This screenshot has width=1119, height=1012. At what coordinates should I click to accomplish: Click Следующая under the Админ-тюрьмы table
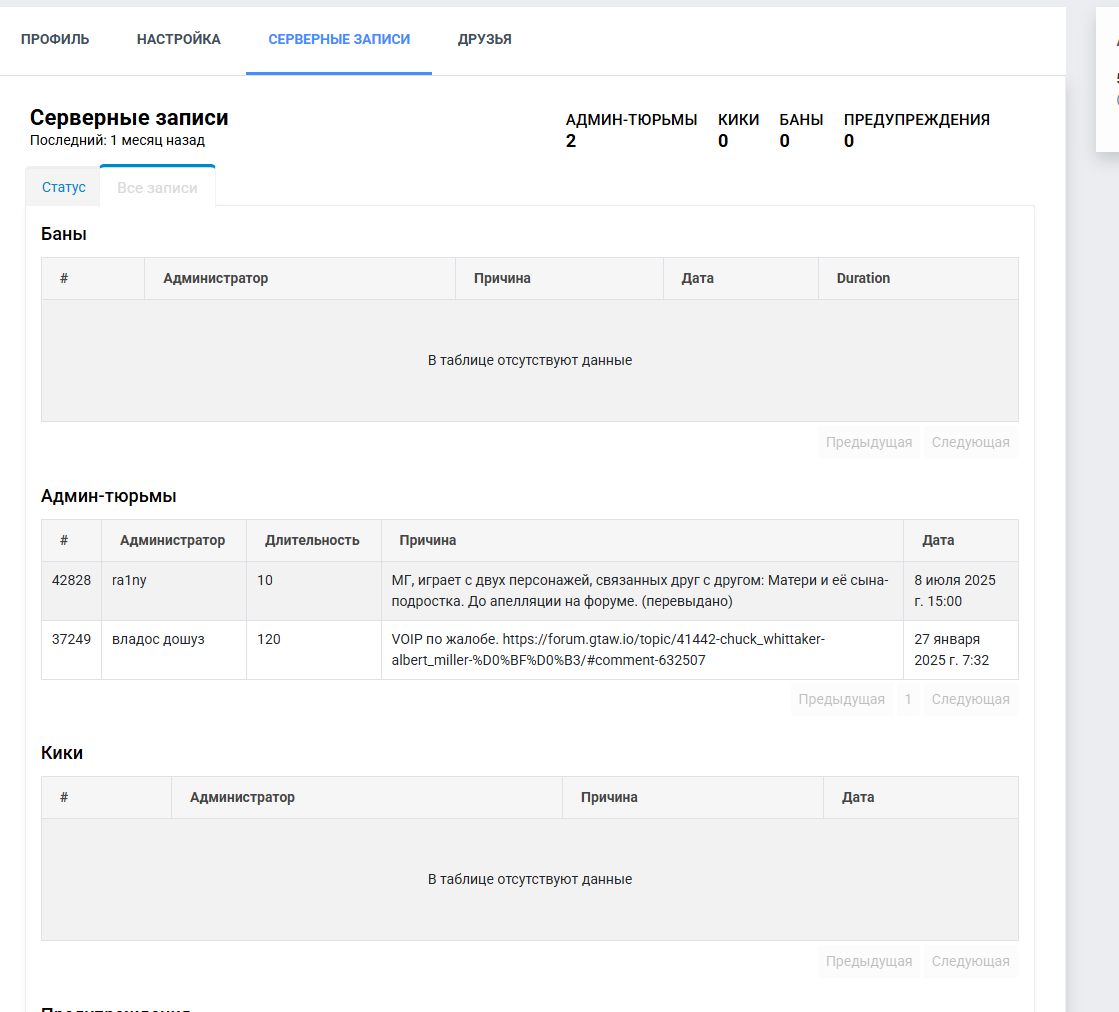pos(971,699)
